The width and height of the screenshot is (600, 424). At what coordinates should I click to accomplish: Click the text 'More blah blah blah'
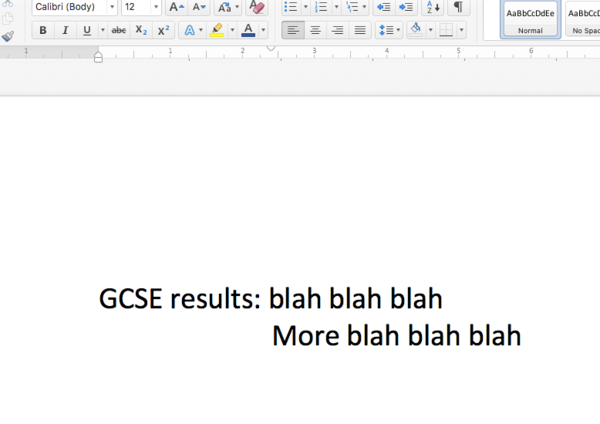pos(397,336)
